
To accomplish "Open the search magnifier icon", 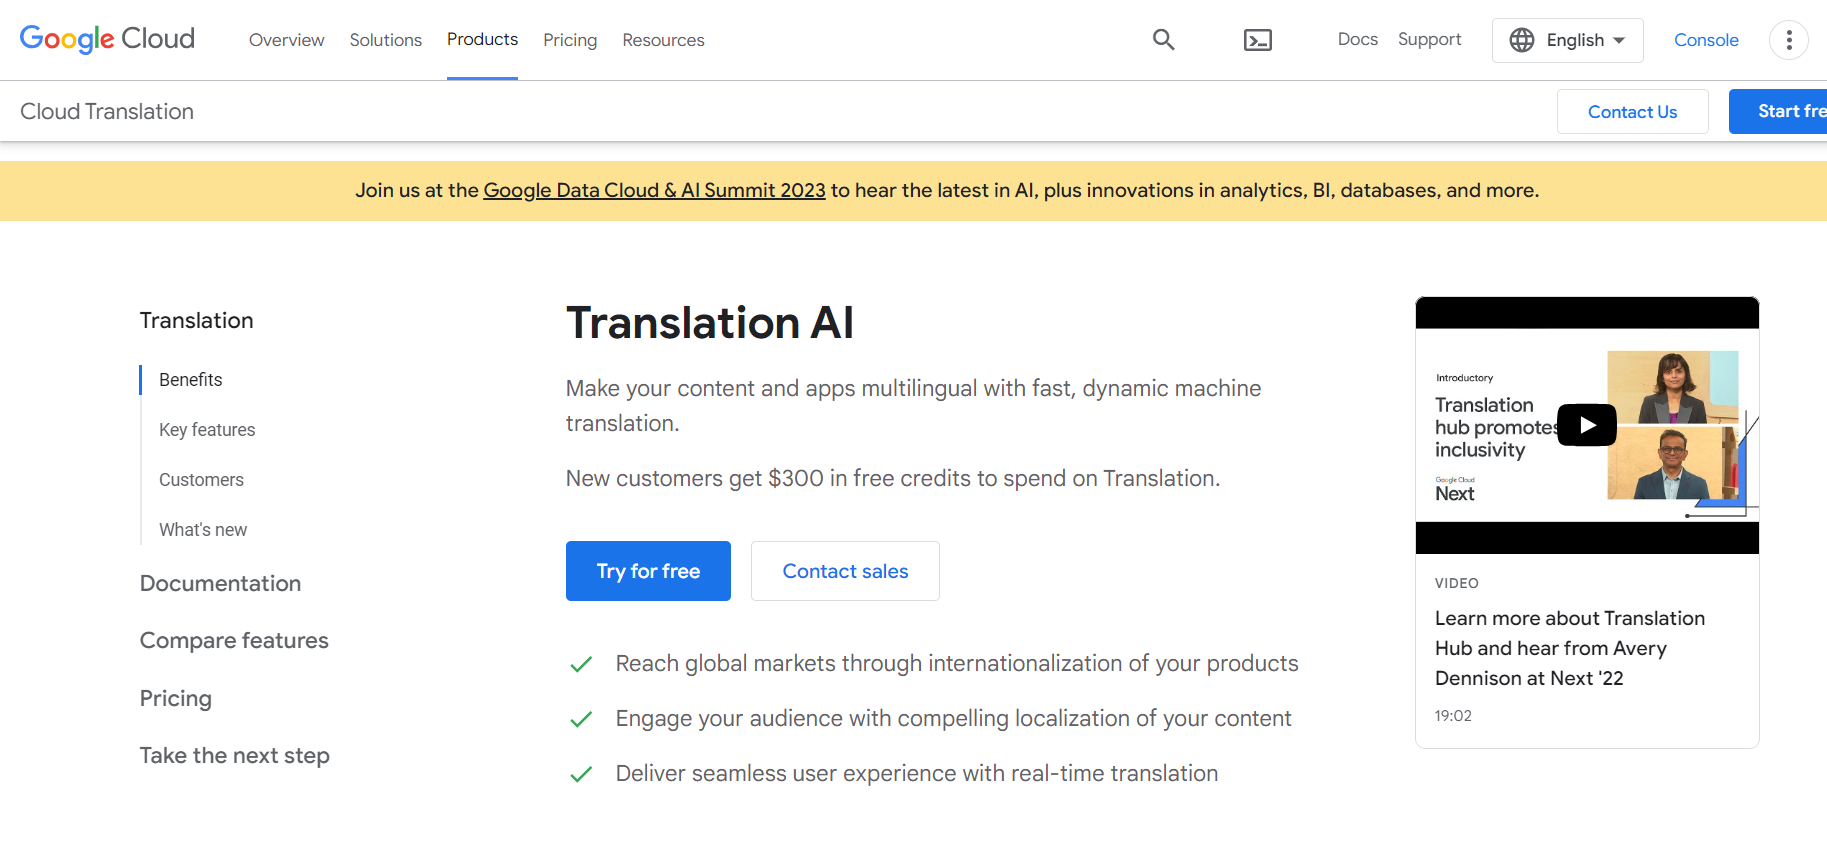I will point(1163,40).
